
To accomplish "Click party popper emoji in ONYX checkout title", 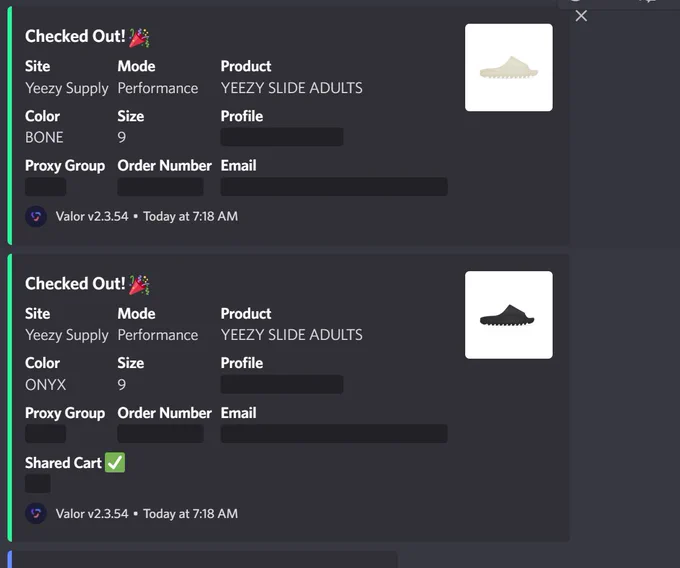I will point(139,284).
